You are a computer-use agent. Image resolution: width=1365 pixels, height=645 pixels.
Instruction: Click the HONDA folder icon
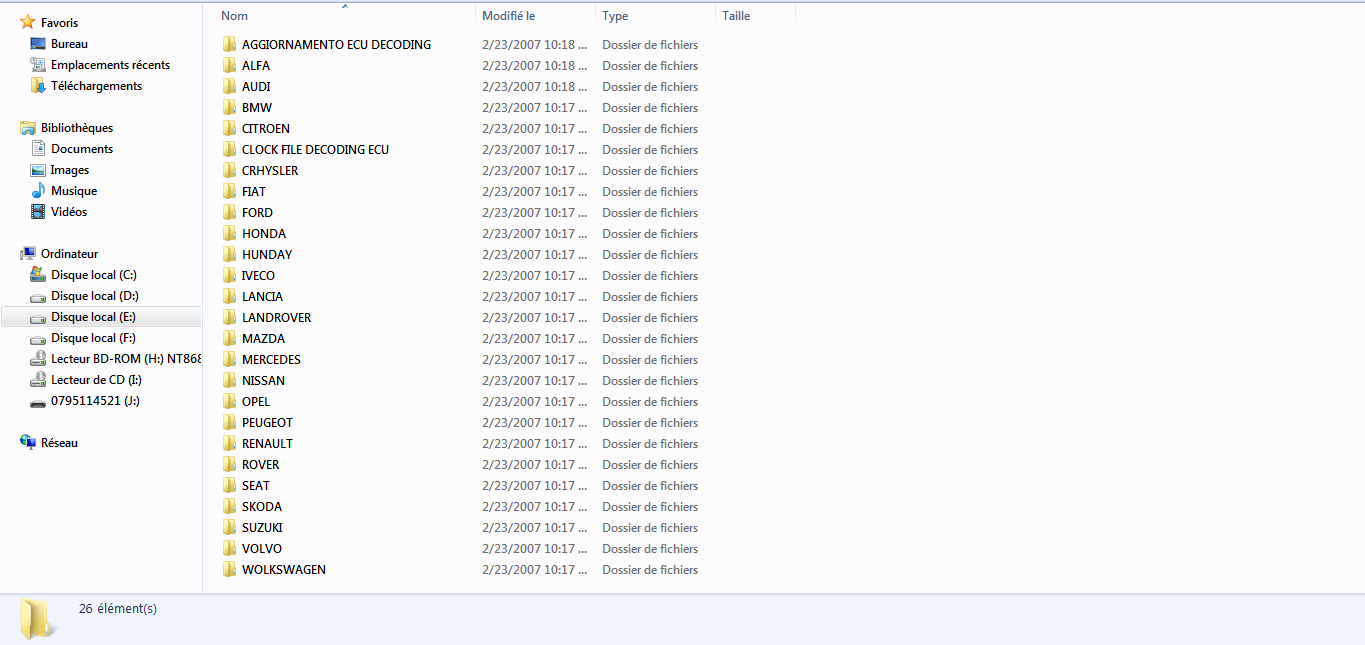(229, 233)
